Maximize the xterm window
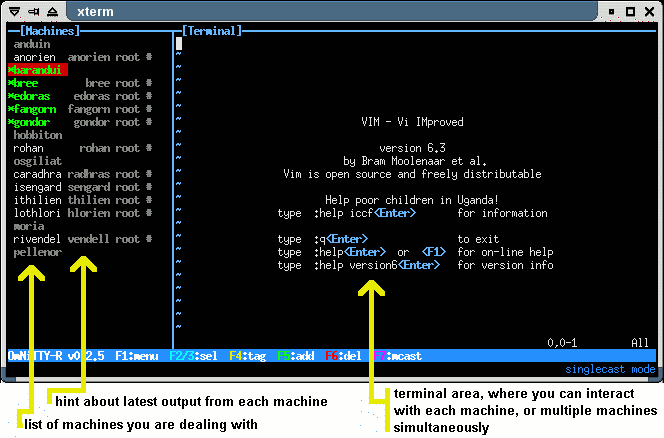This screenshot has height=438, width=664. click(631, 10)
